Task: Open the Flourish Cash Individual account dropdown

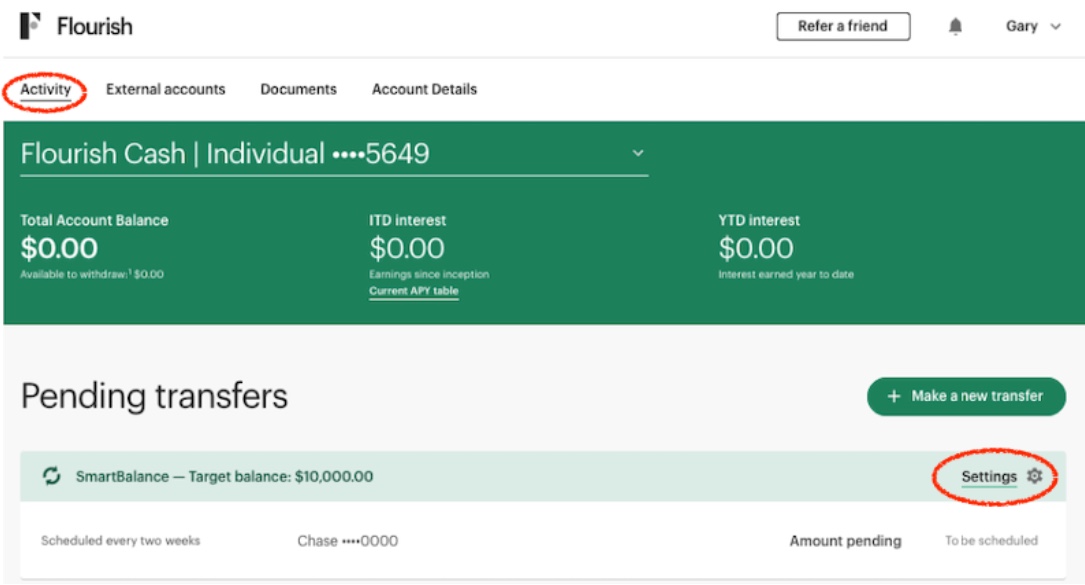Action: tap(334, 154)
